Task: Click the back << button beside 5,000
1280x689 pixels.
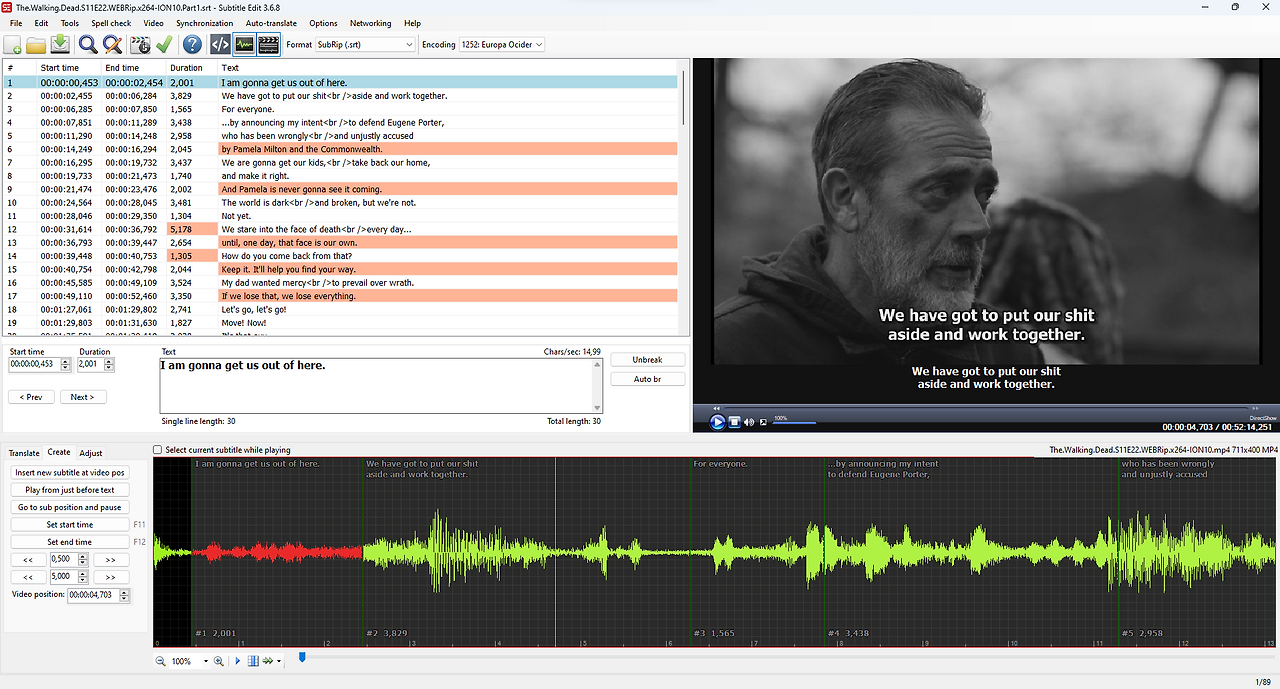Action: (x=28, y=577)
